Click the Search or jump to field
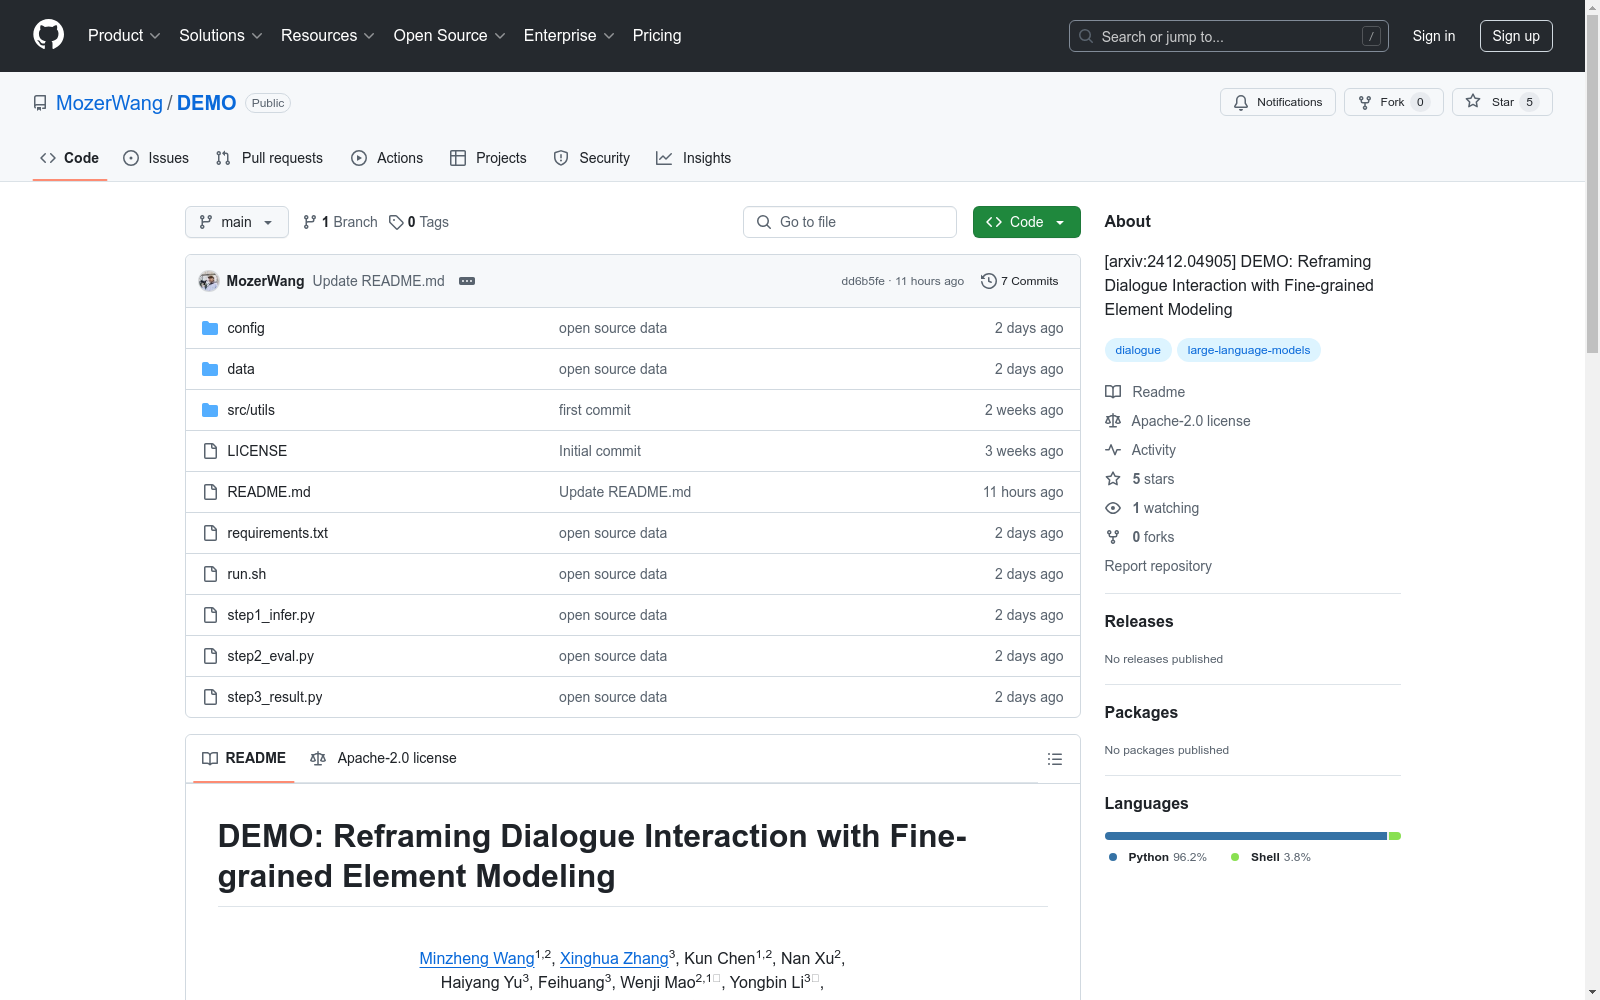The width and height of the screenshot is (1600, 1000). (1229, 36)
